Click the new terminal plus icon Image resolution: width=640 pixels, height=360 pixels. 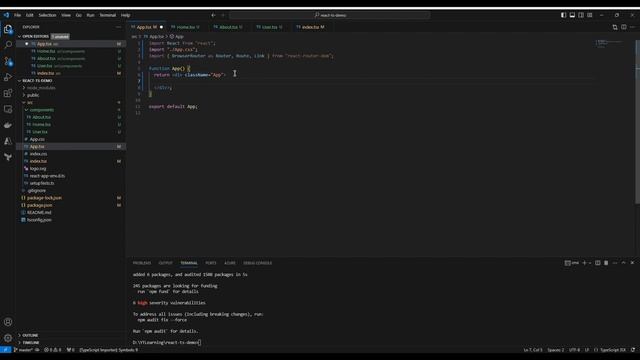tap(584, 263)
